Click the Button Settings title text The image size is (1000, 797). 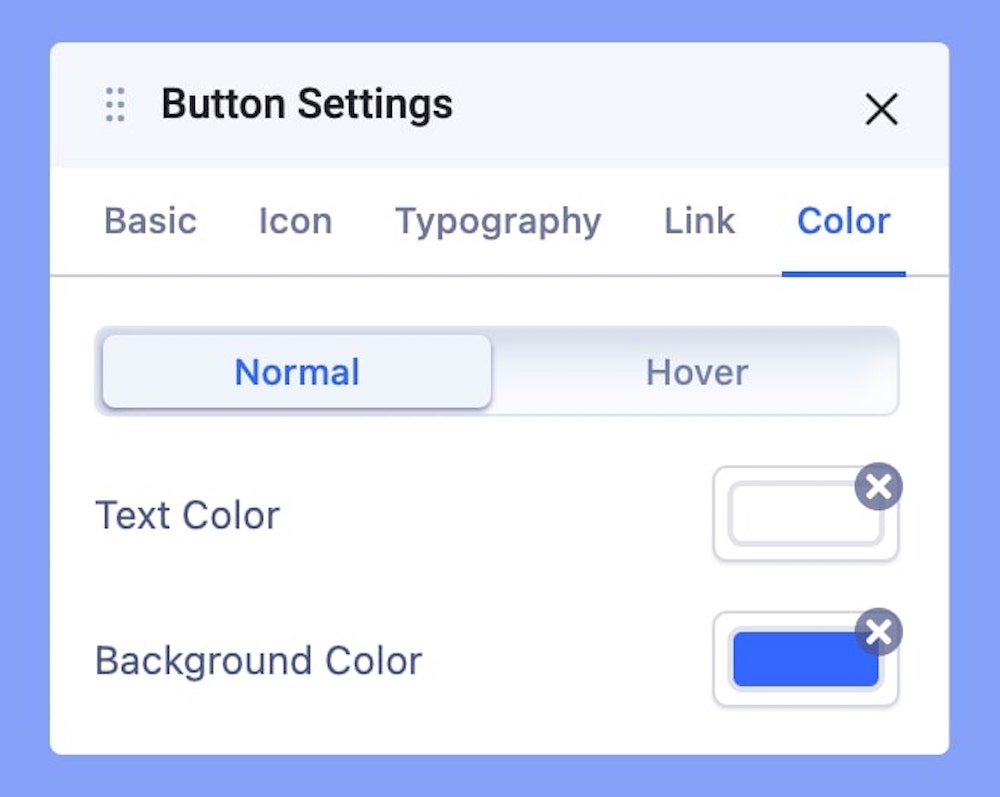tap(306, 104)
